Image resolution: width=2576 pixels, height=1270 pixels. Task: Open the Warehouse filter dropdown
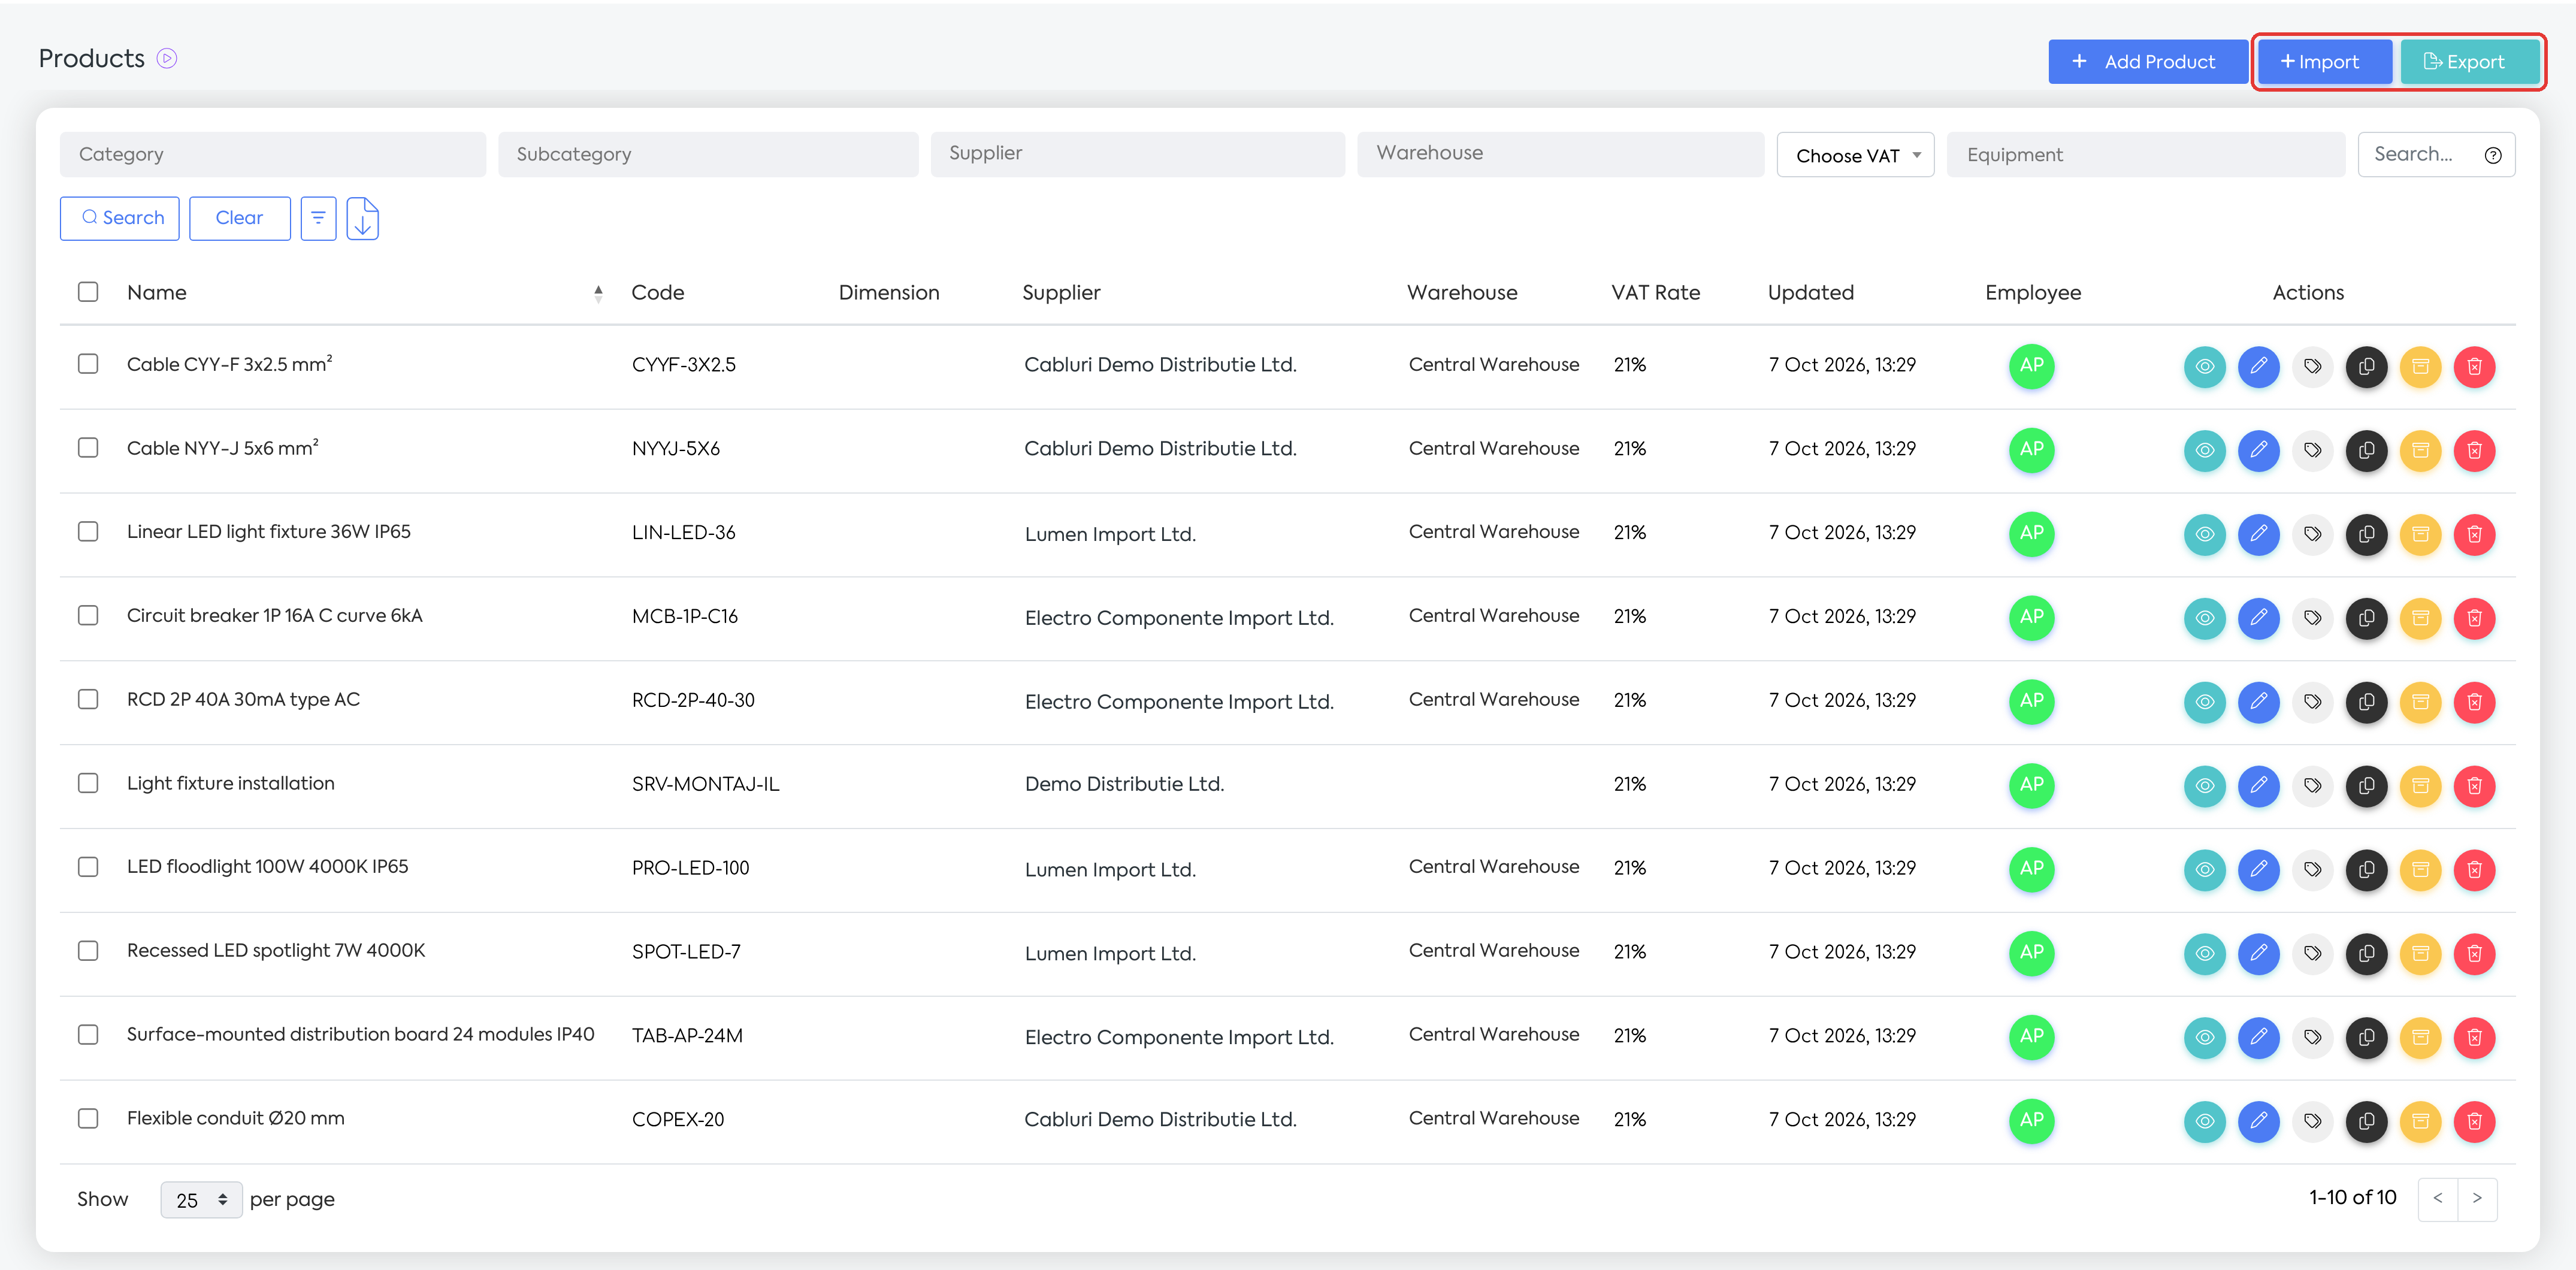(x=1560, y=155)
